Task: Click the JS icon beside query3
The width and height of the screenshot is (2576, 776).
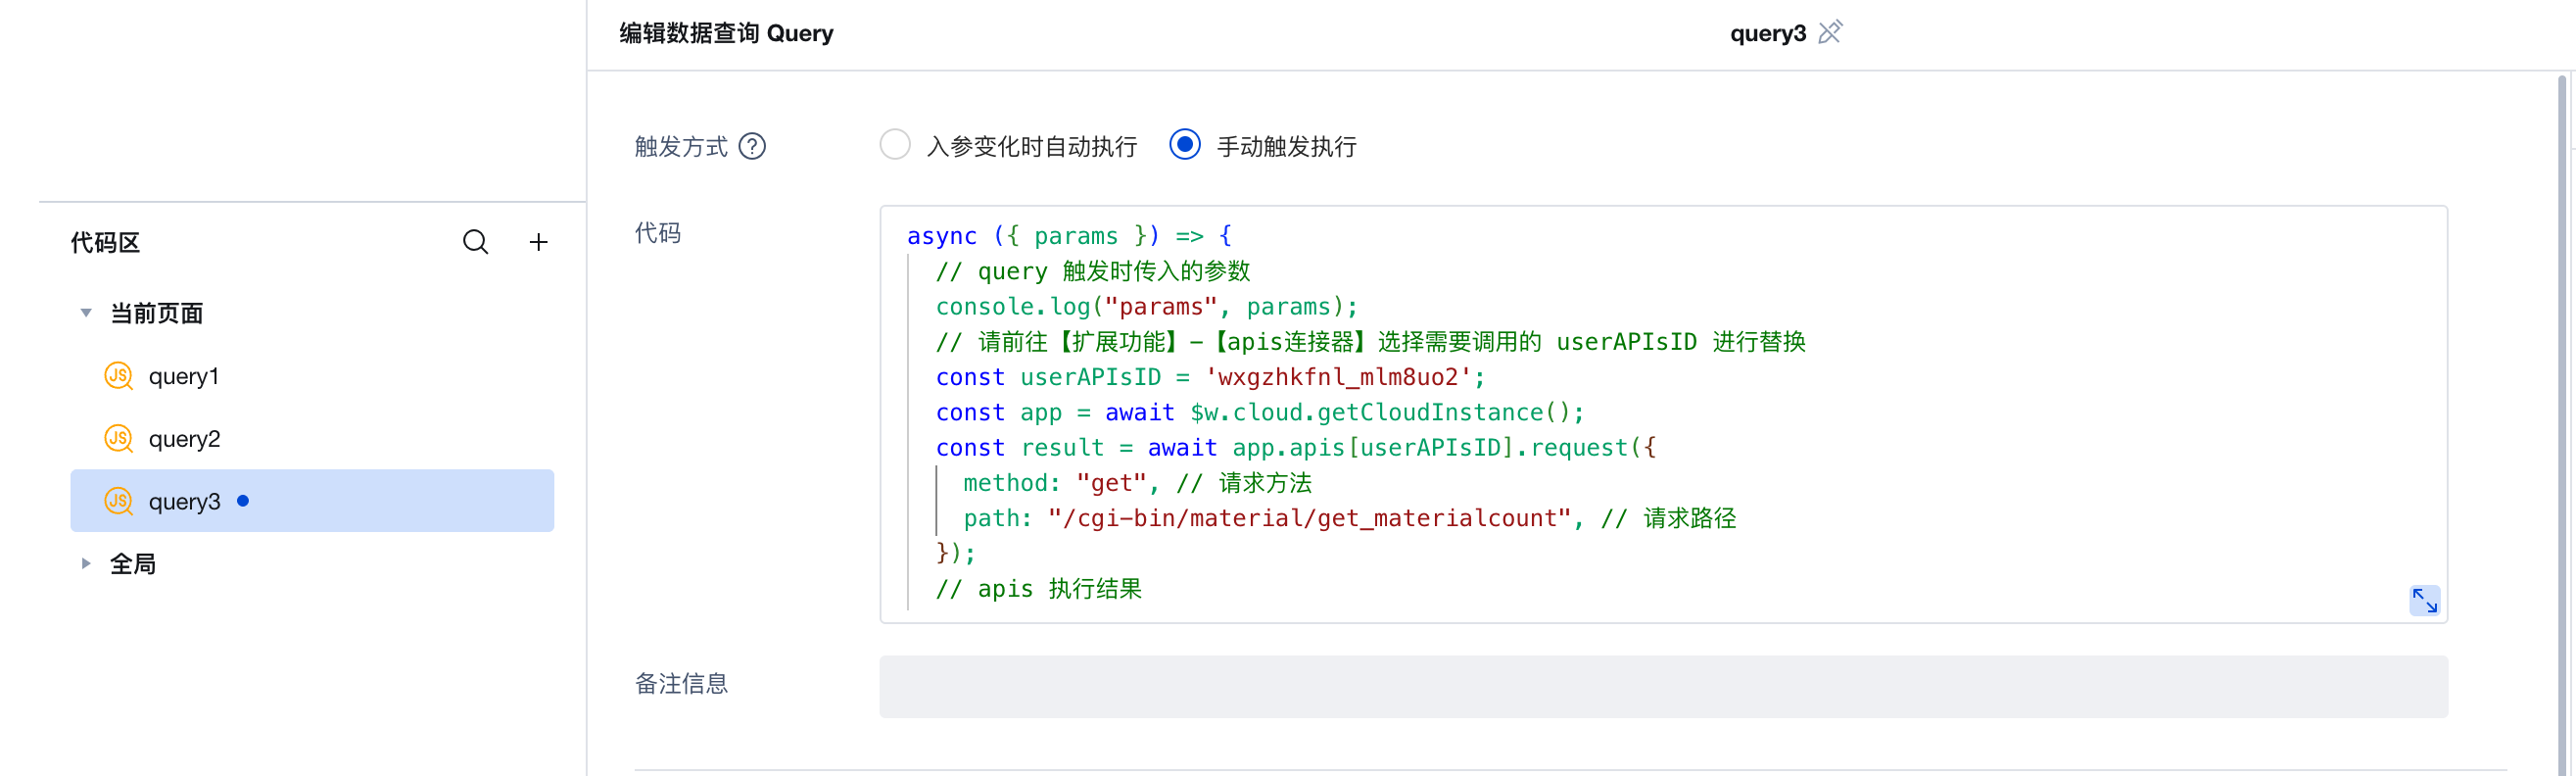Action: pyautogui.click(x=119, y=501)
